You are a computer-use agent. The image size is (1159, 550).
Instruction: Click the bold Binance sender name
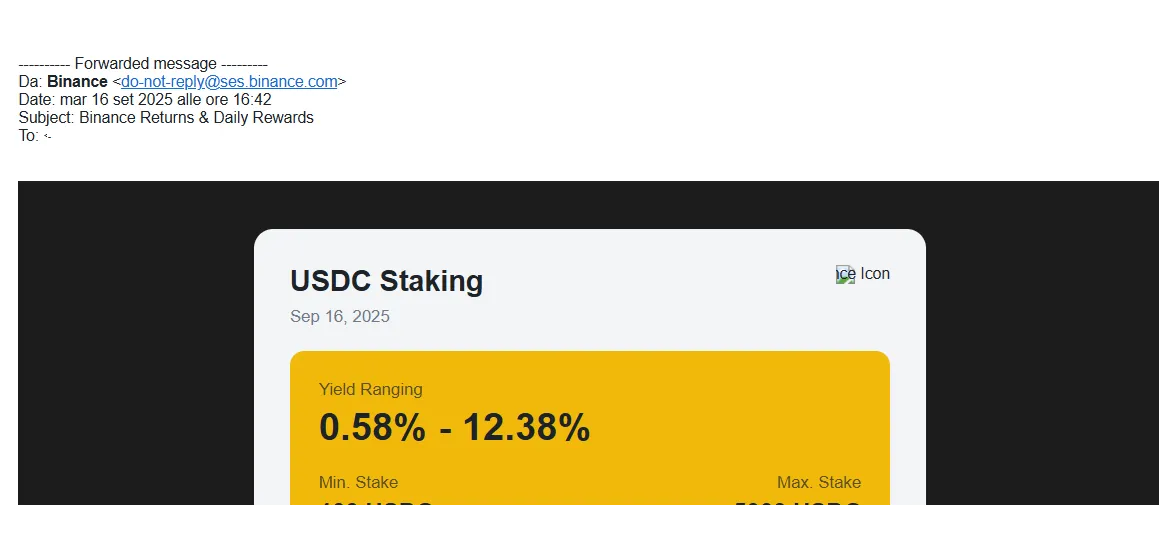pyautogui.click(x=77, y=82)
